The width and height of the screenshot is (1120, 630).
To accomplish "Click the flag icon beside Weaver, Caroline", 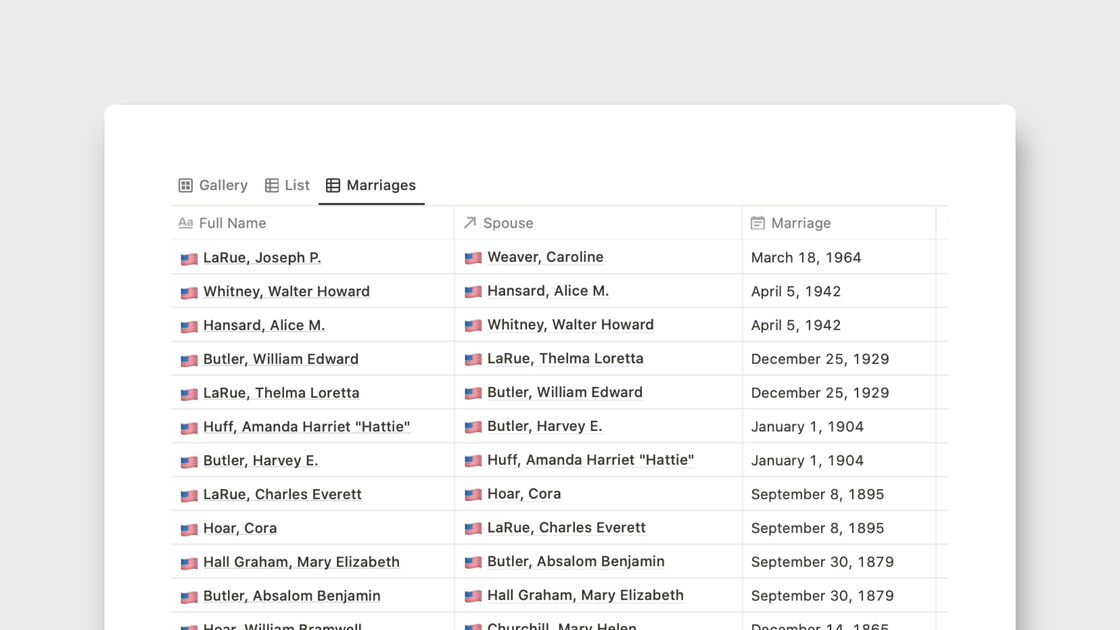I will [x=473, y=258].
